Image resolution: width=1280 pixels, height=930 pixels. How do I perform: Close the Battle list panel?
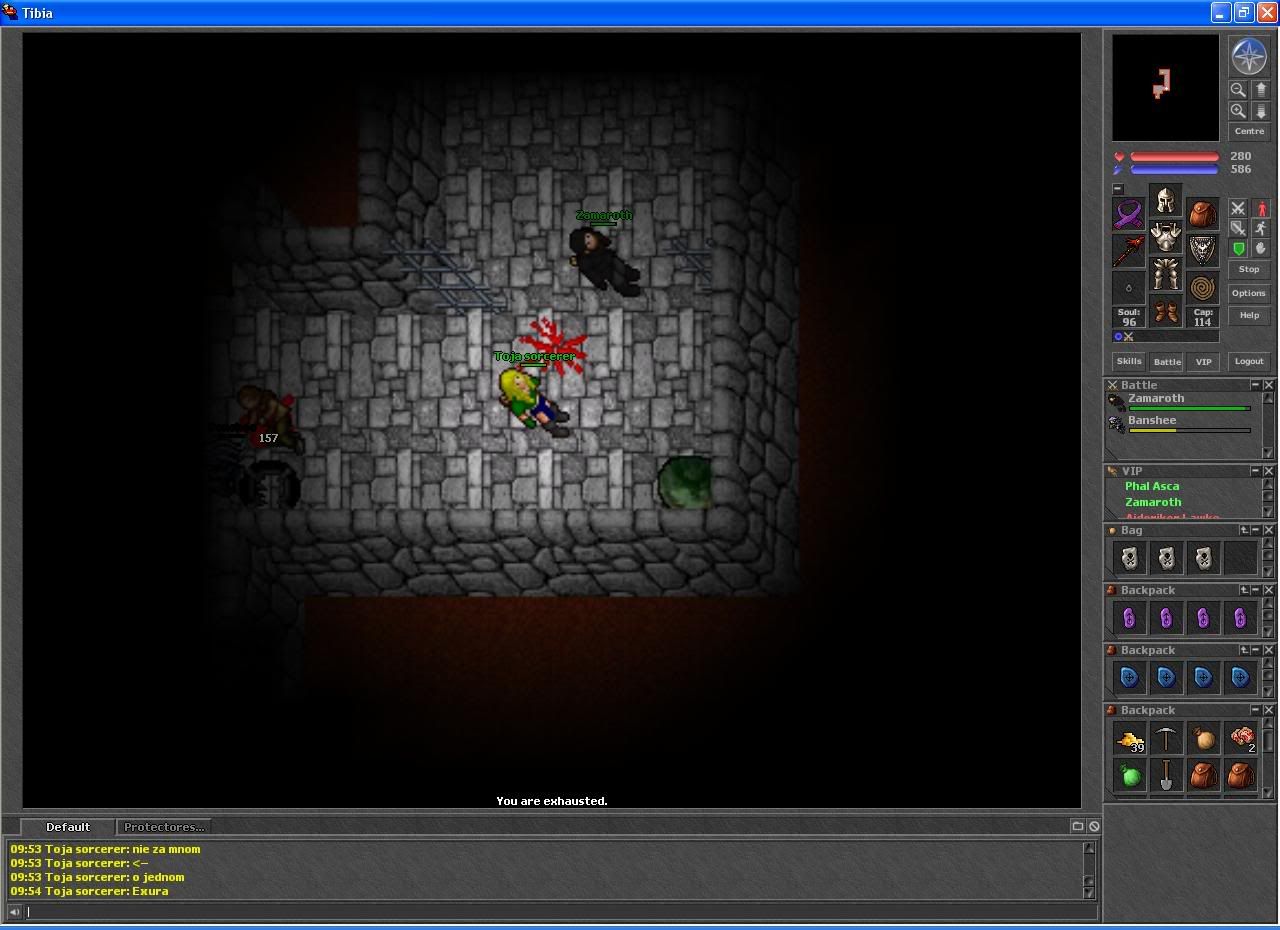1268,385
